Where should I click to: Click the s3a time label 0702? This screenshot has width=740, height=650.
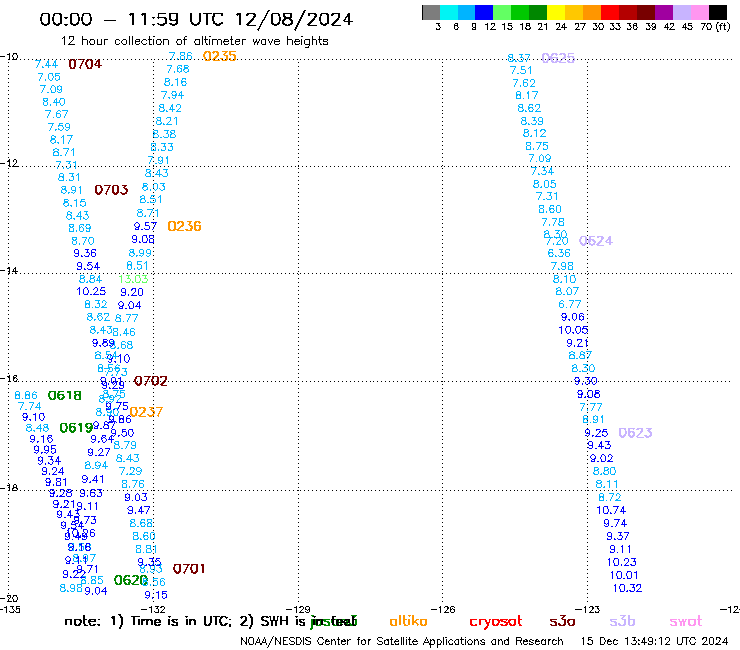pos(151,380)
